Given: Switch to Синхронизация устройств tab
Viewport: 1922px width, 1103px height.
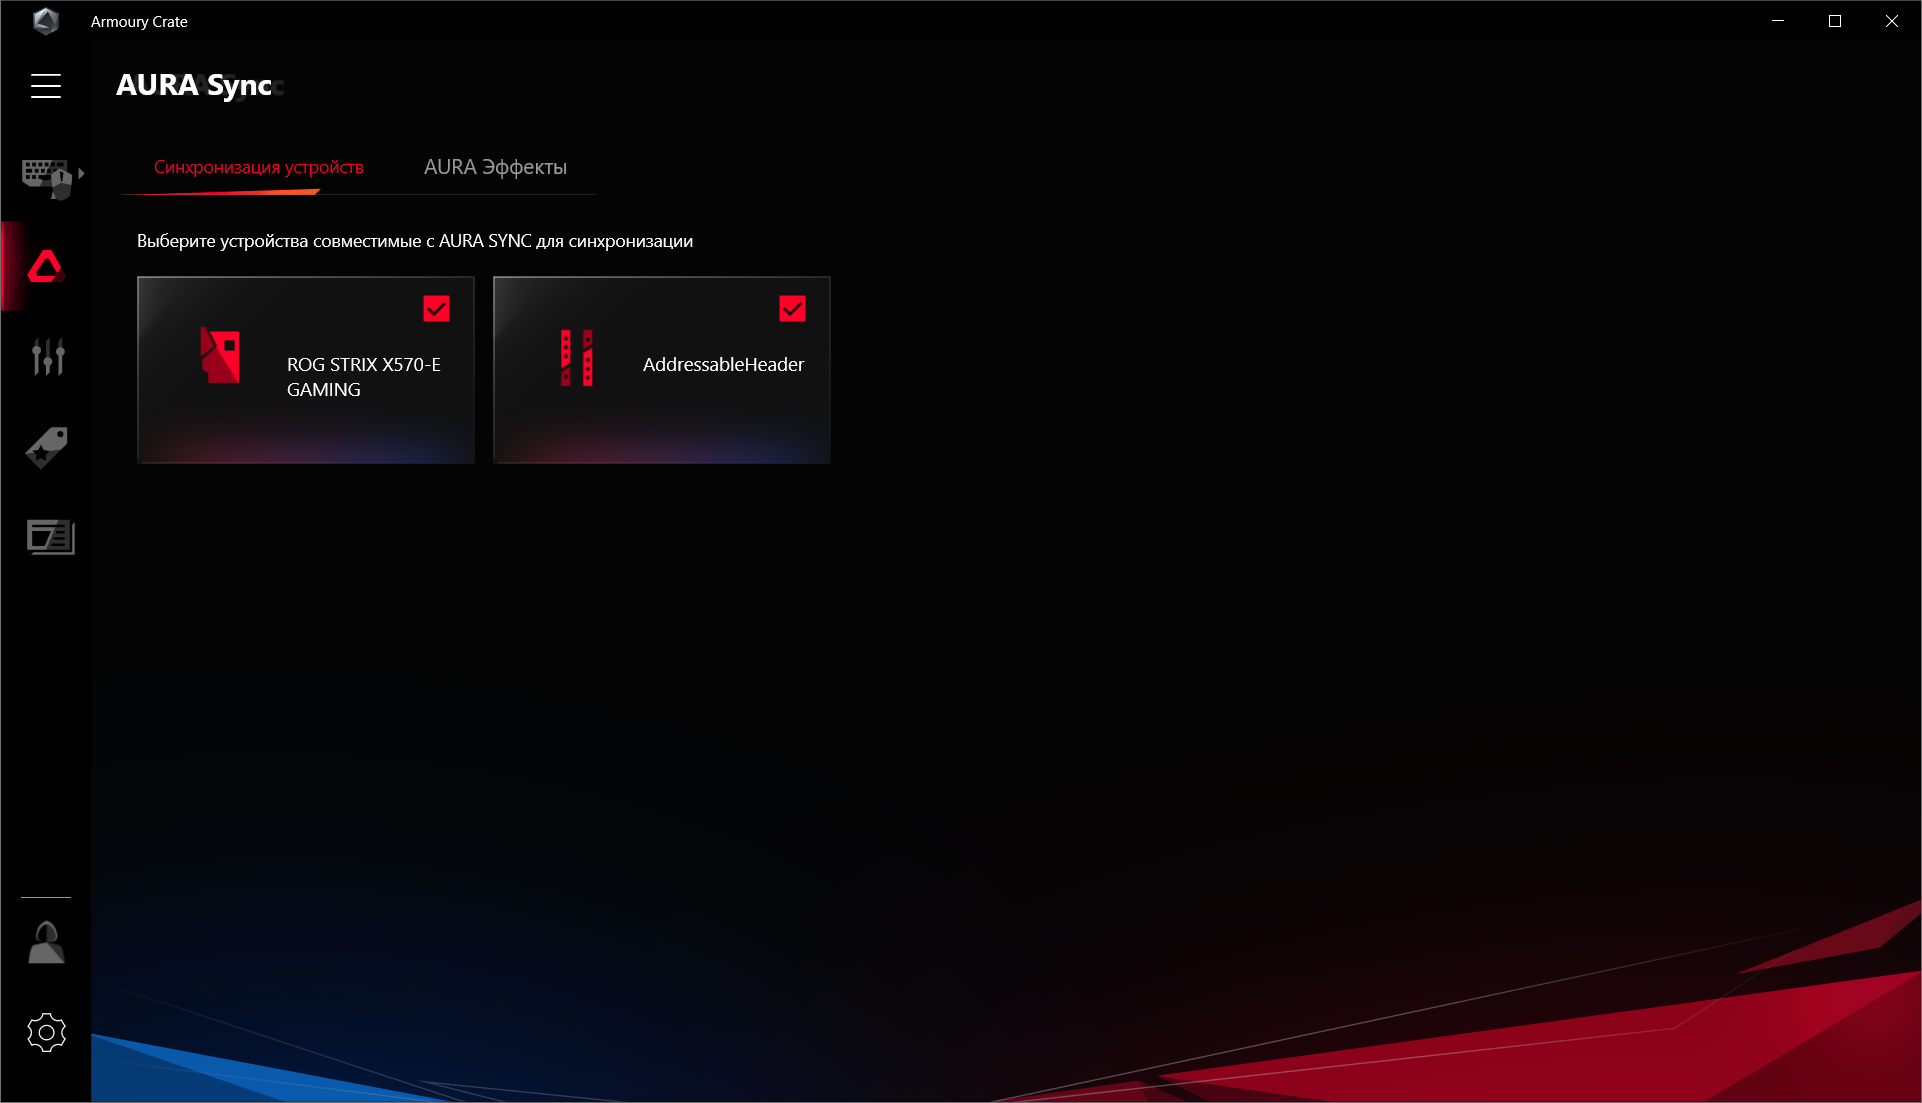Looking at the screenshot, I should pos(259,167).
